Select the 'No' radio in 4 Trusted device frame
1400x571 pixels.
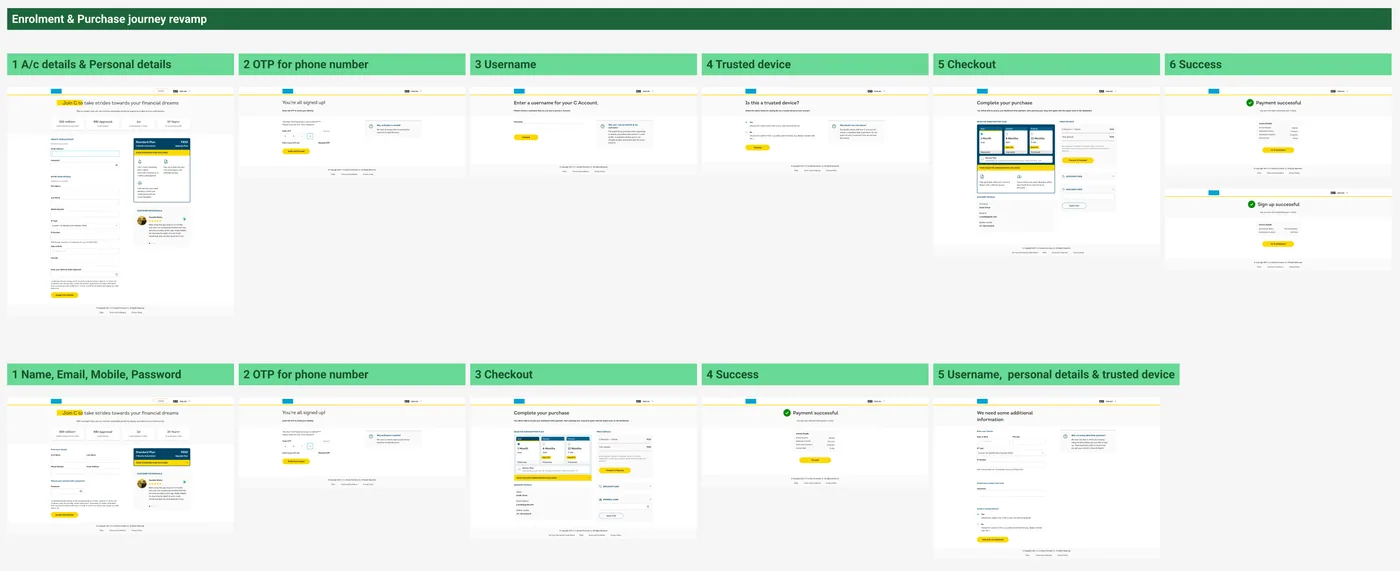[748, 133]
